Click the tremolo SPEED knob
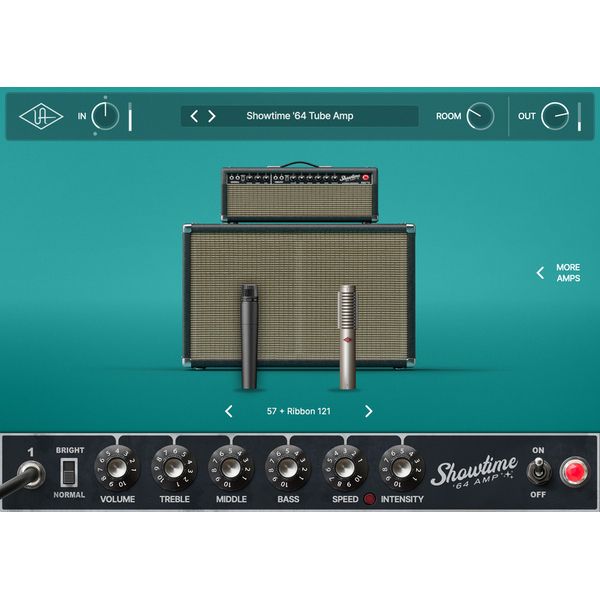Screen dimensions: 600x600 pos(345,468)
